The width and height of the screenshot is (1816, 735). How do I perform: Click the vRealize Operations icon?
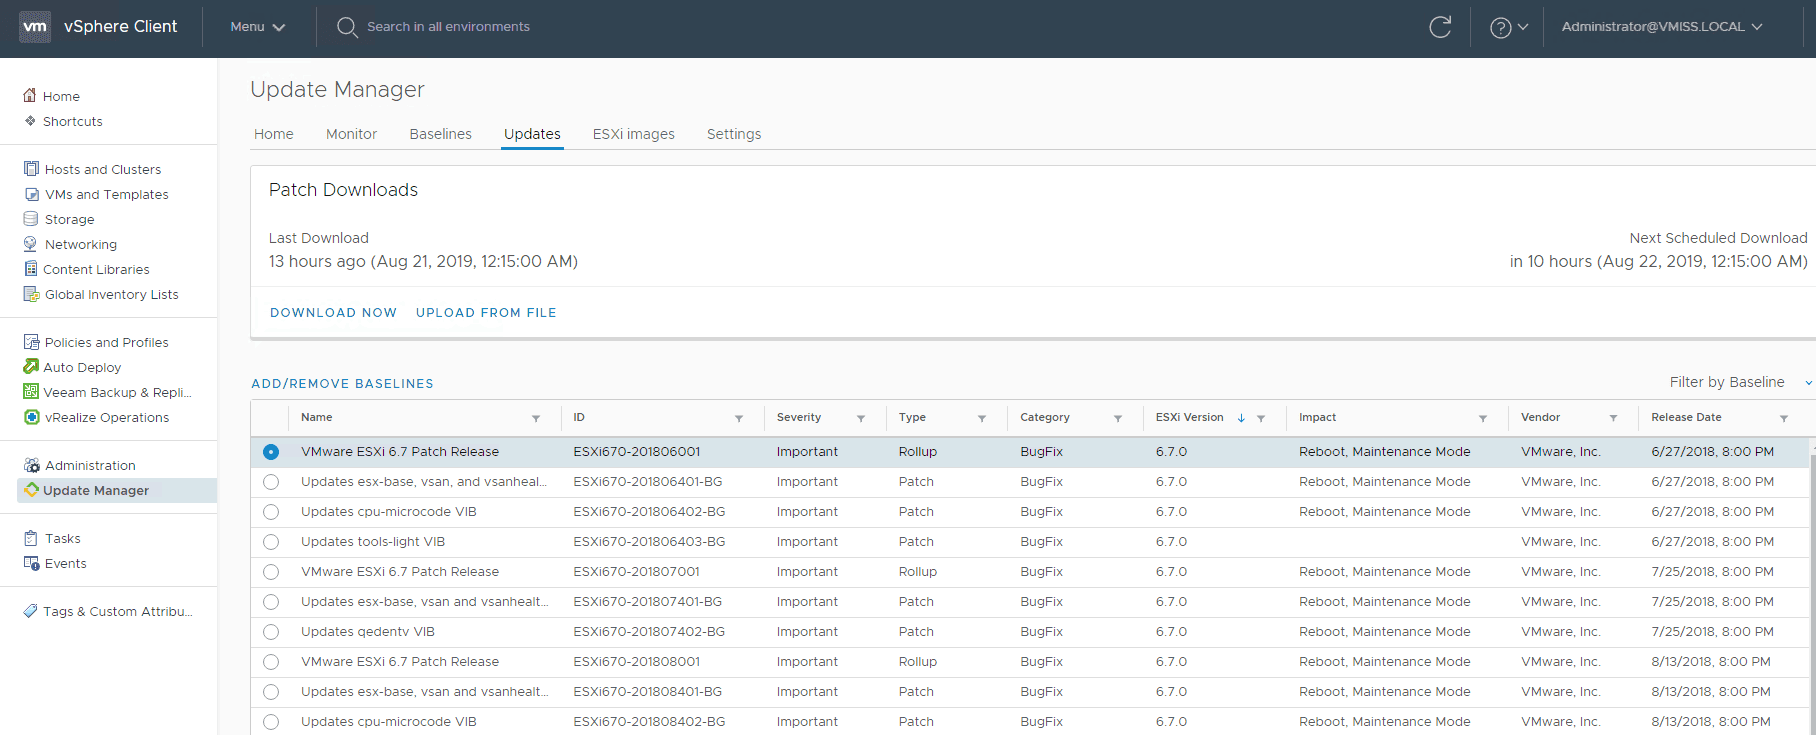31,417
